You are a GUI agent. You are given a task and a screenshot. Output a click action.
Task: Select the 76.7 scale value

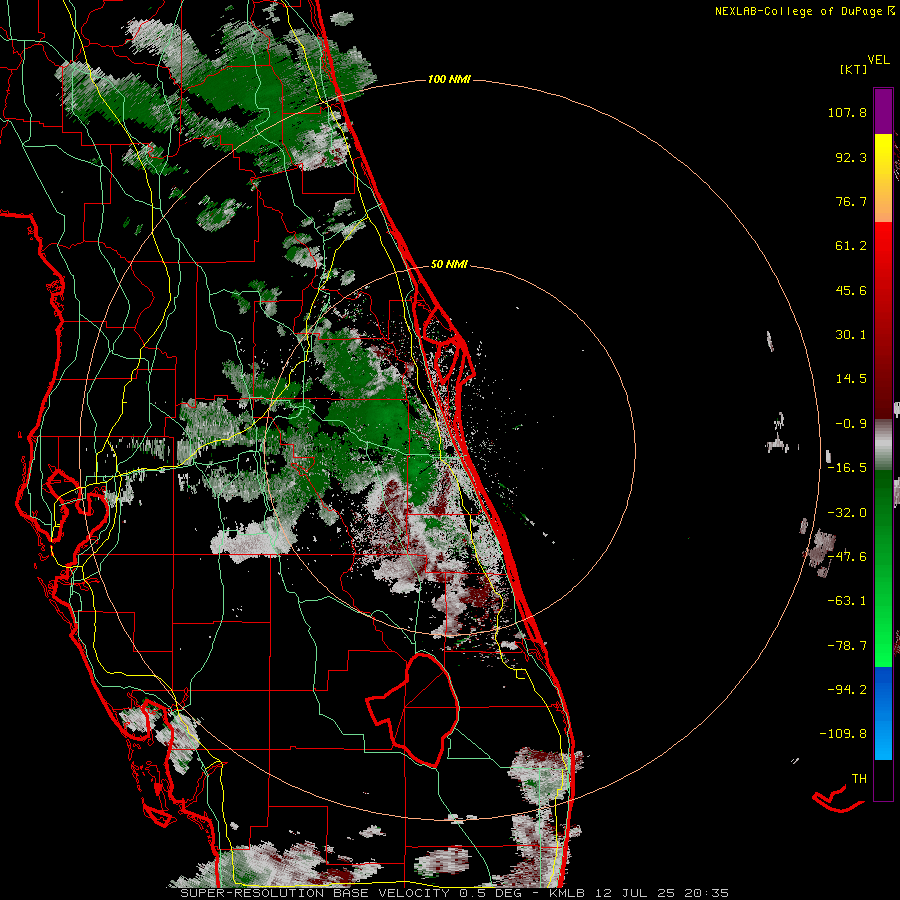pyautogui.click(x=851, y=201)
